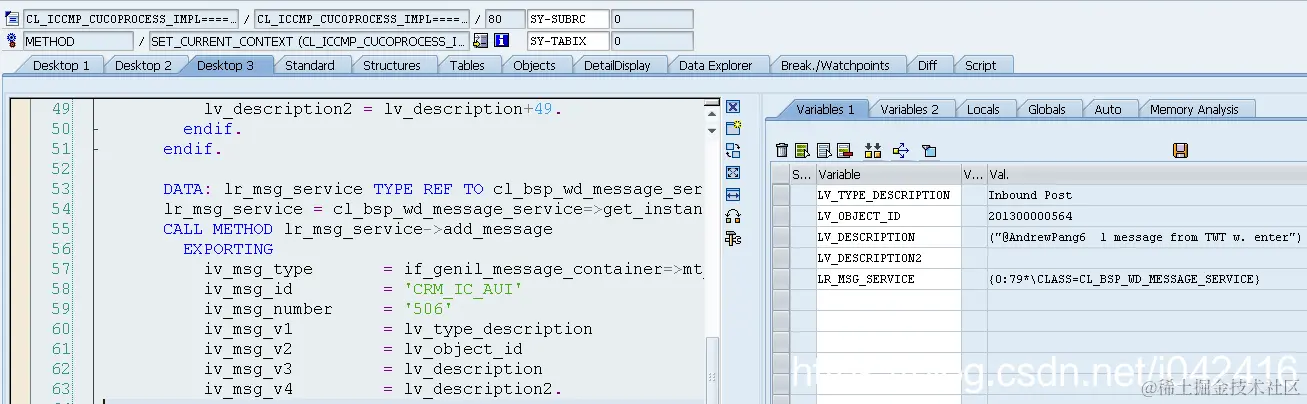Click the Variable column header
The width and height of the screenshot is (1307, 404).
(888, 174)
